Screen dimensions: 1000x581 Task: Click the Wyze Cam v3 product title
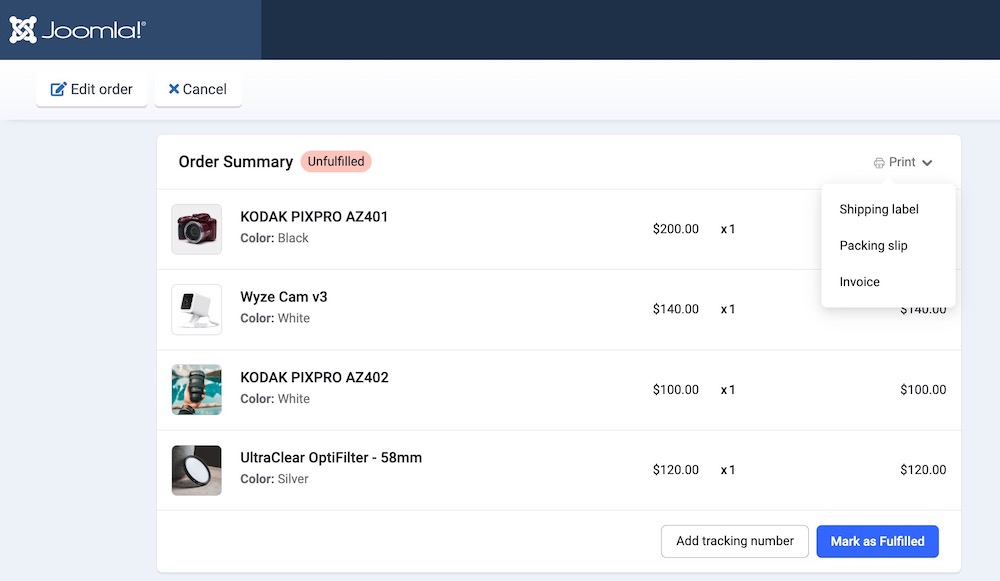pos(284,297)
